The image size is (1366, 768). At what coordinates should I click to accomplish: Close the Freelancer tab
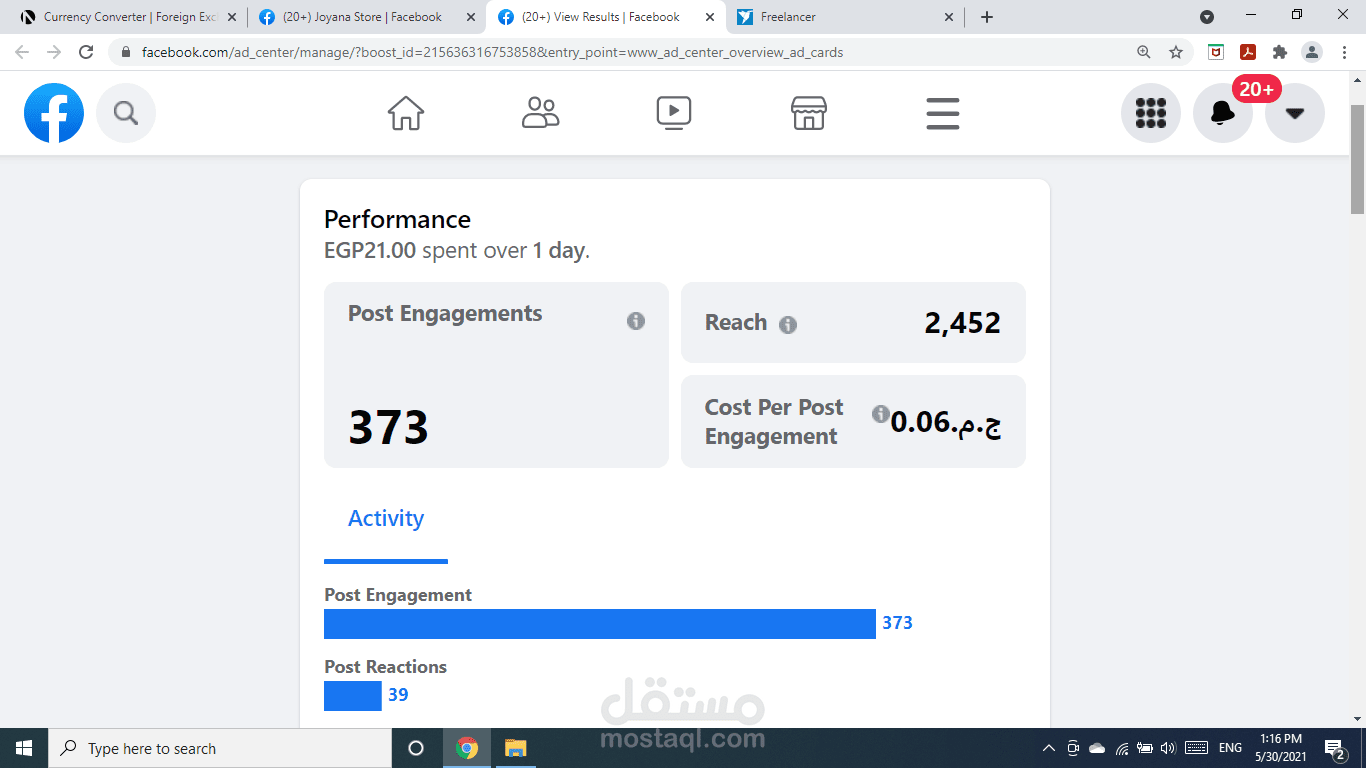(949, 17)
